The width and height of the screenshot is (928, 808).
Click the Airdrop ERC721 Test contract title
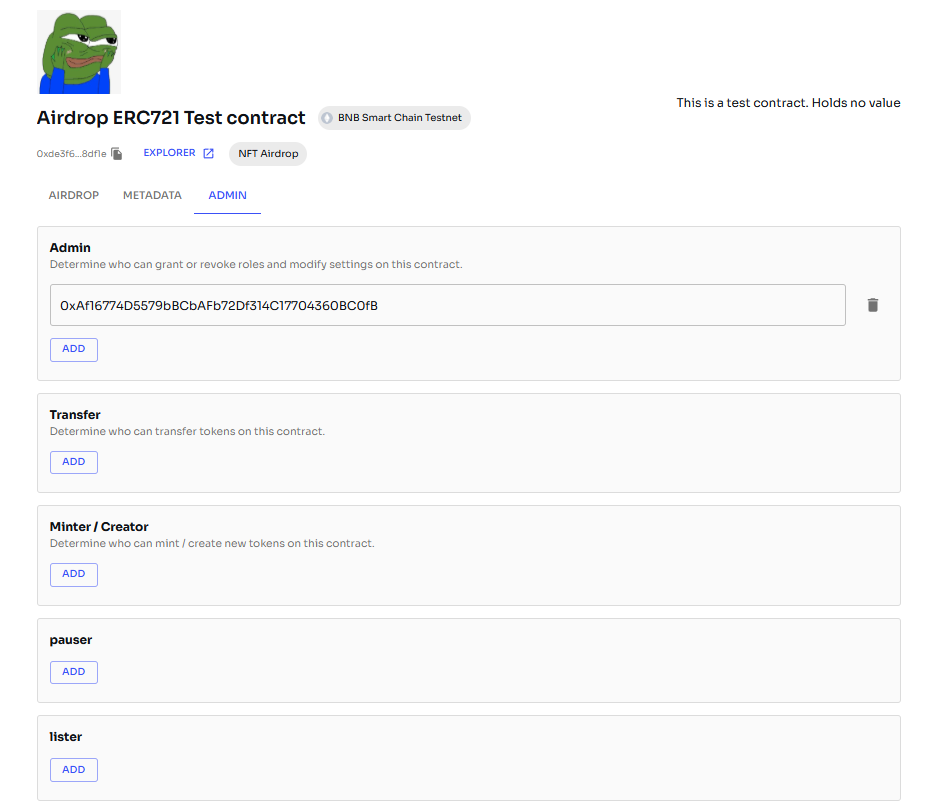(171, 118)
